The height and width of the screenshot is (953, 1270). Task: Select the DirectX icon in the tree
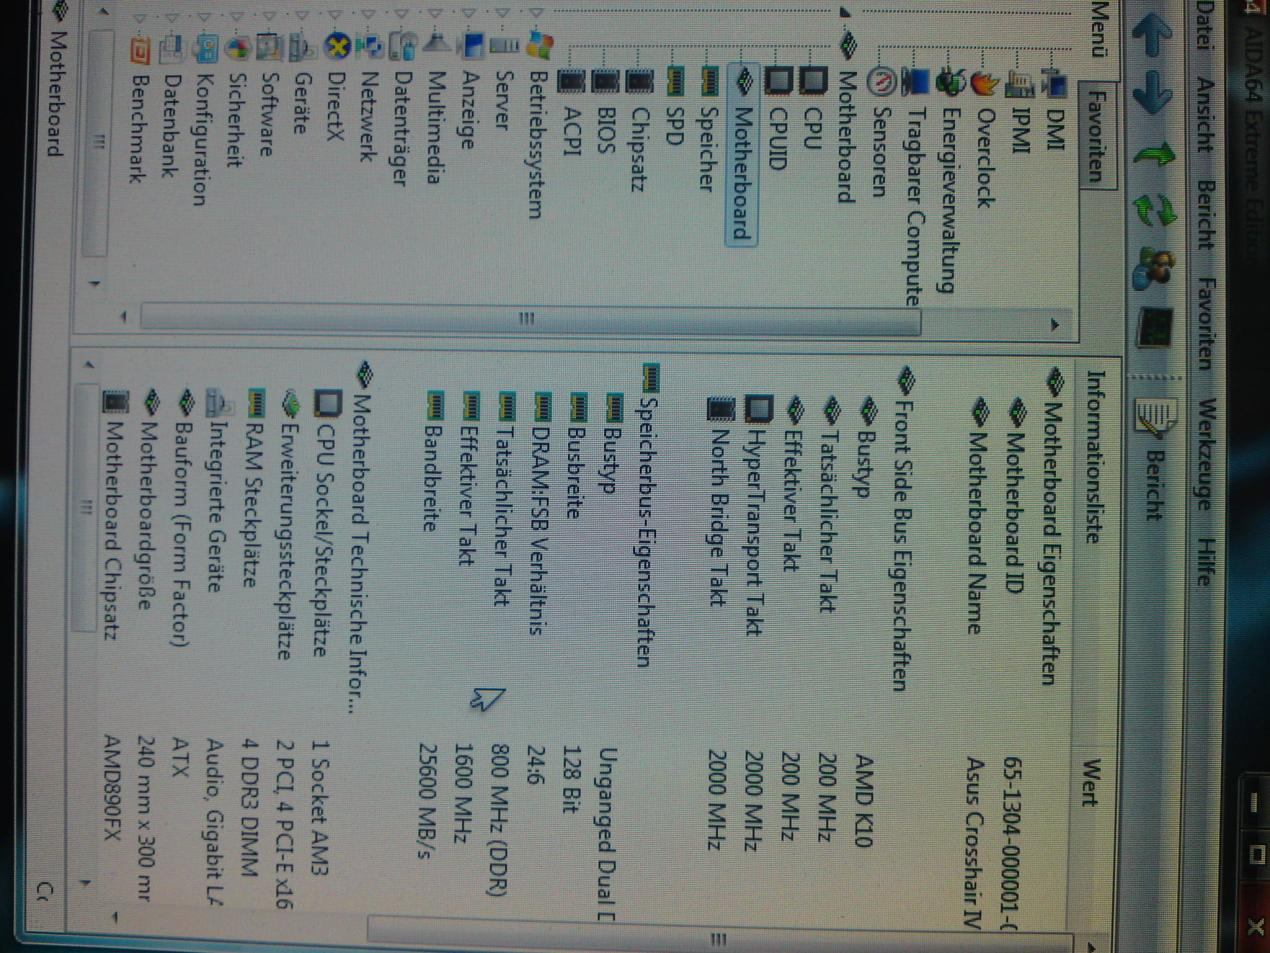[x=337, y=46]
